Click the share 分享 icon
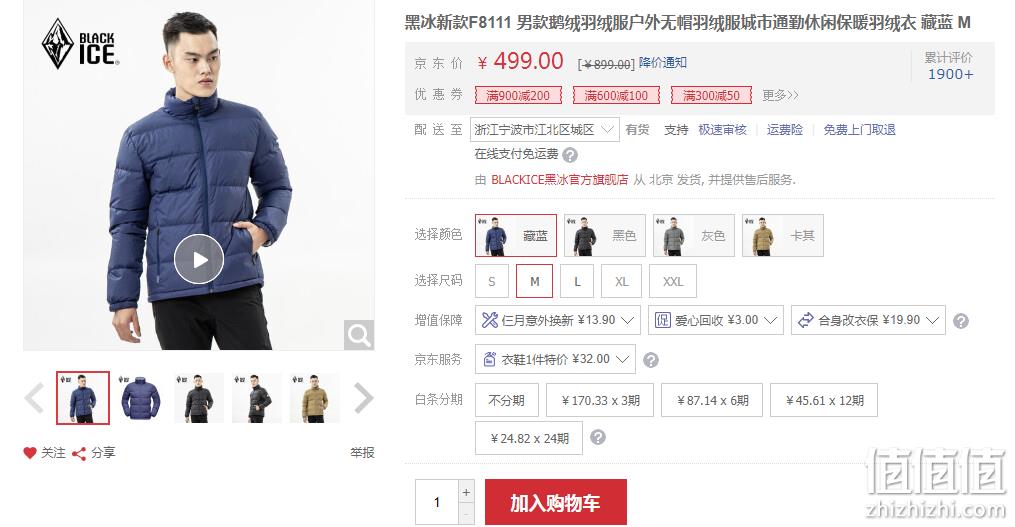The height and width of the screenshot is (527, 1015). coord(79,454)
